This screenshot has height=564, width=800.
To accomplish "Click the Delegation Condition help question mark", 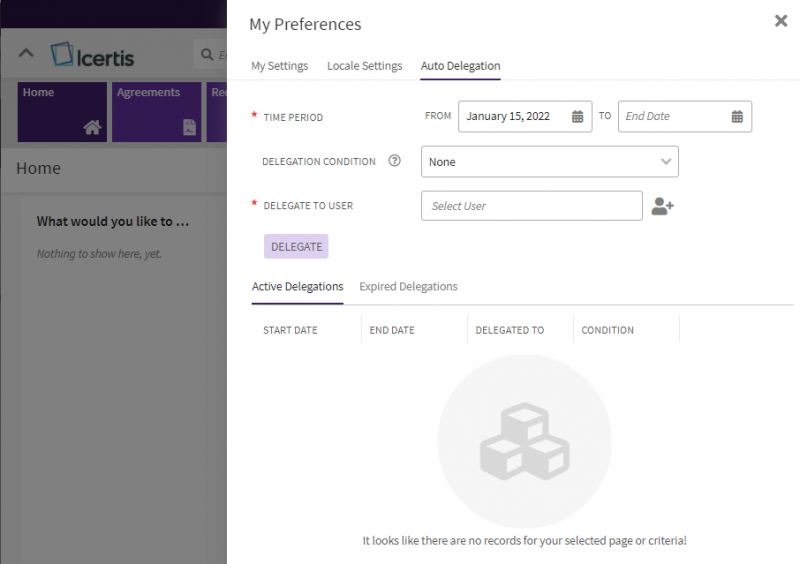I will click(x=394, y=161).
